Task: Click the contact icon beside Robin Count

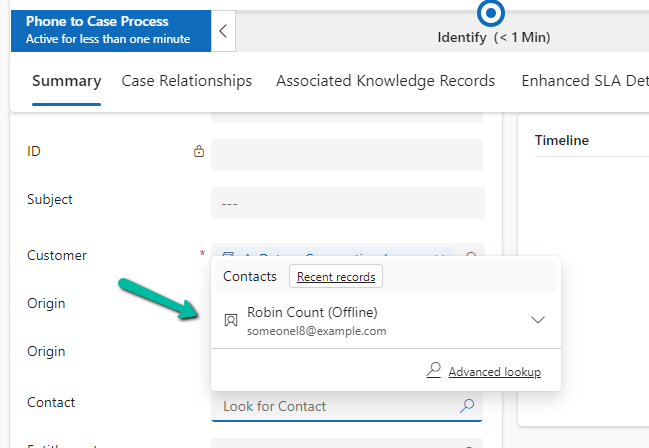Action: 230,320
